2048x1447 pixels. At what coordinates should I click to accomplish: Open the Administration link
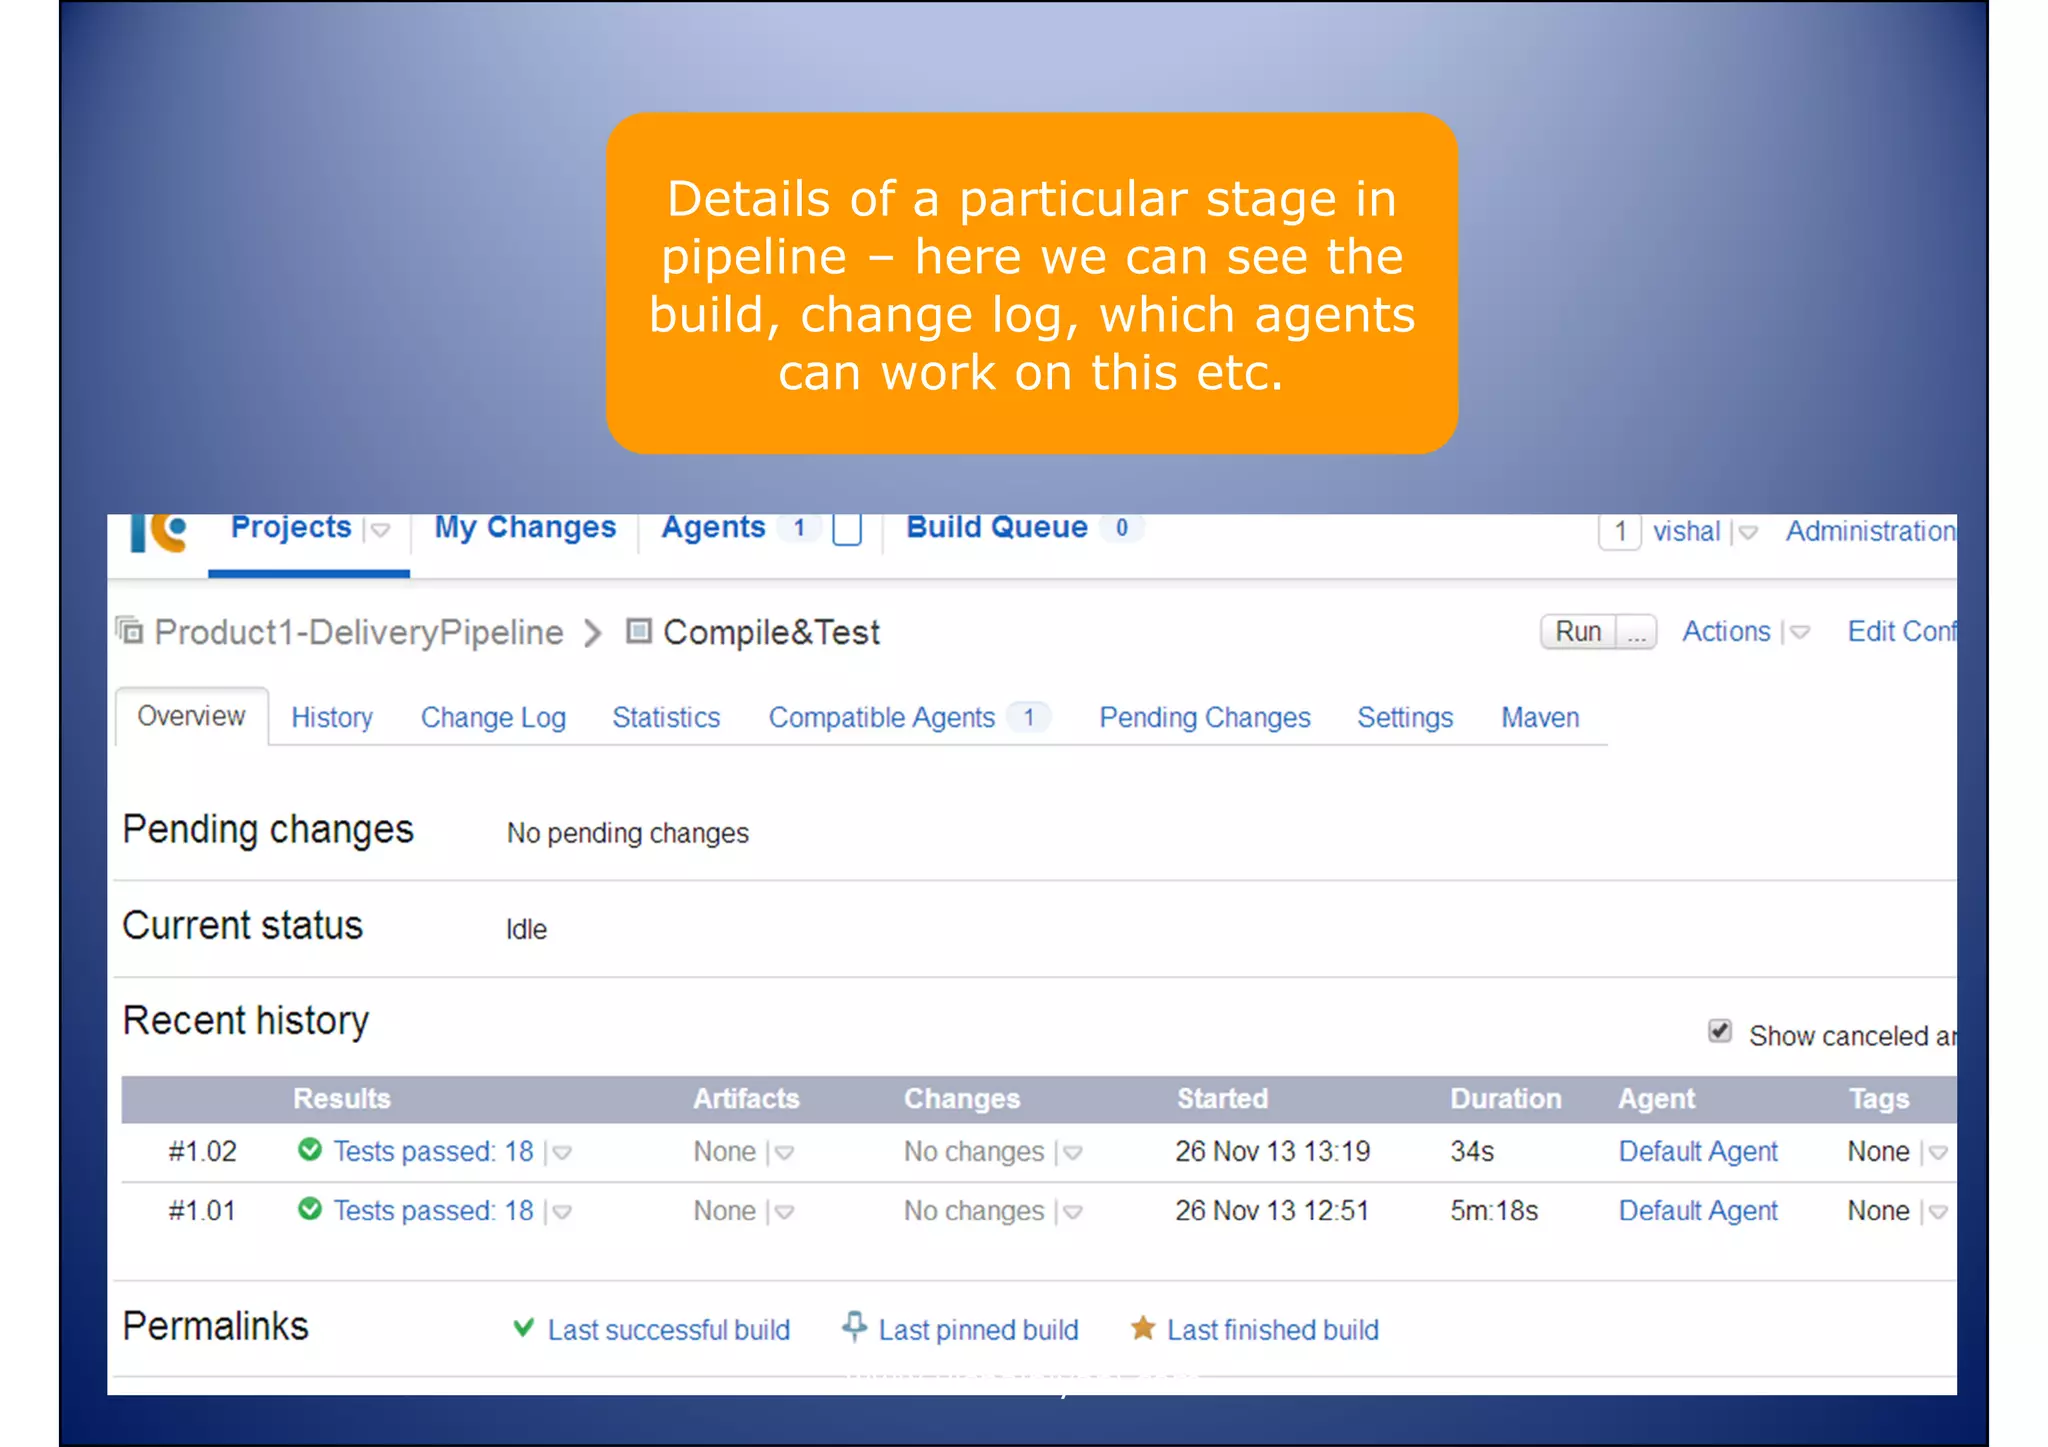pyautogui.click(x=1871, y=531)
